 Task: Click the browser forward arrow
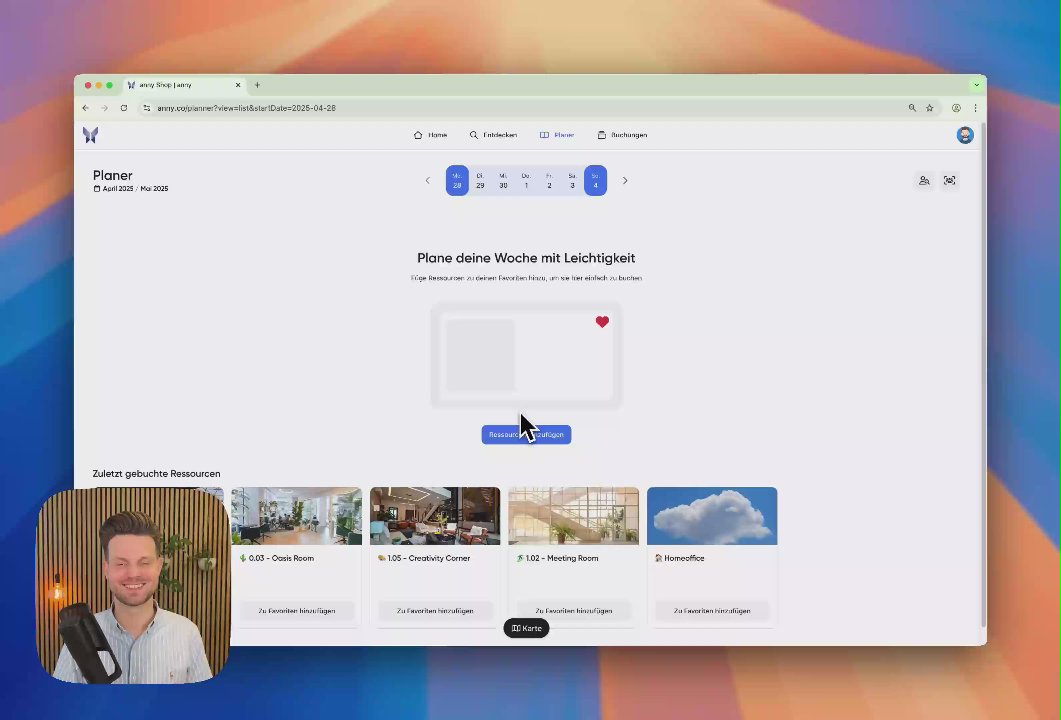104,108
